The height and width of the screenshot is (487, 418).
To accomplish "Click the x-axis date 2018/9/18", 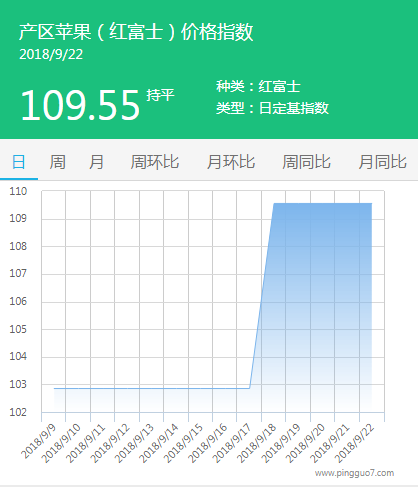I will tap(257, 443).
